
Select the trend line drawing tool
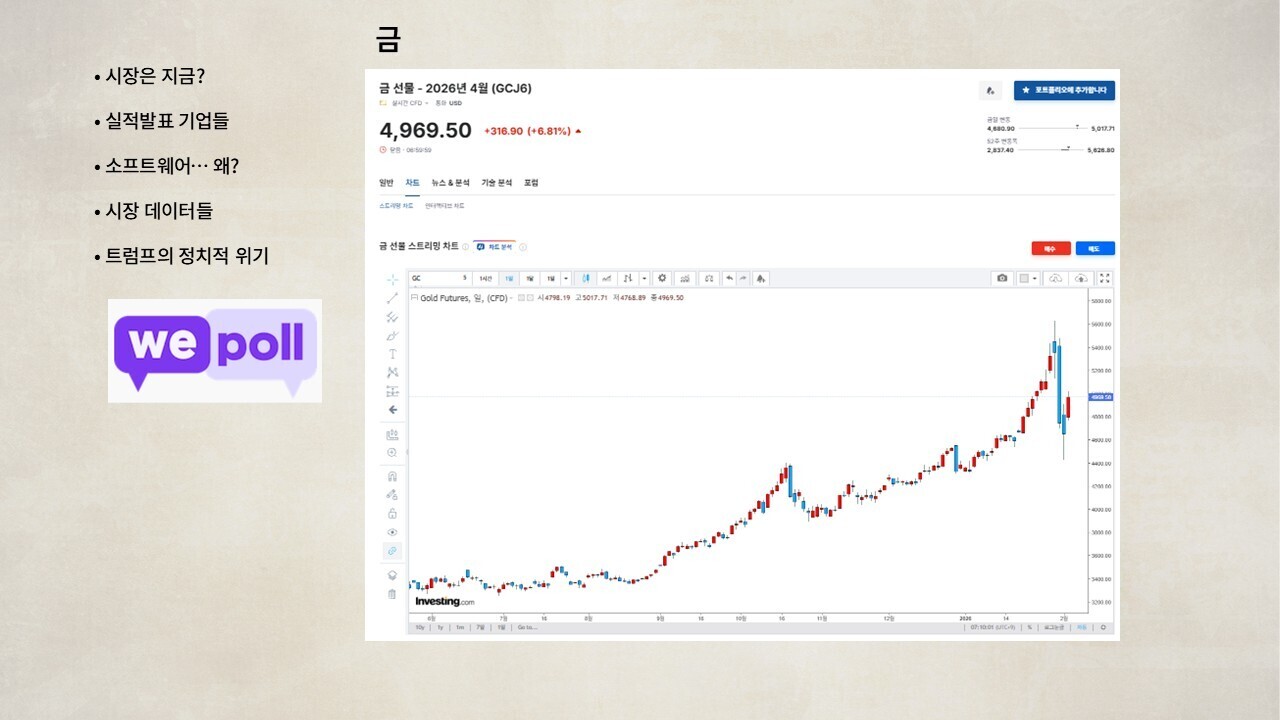click(x=393, y=298)
